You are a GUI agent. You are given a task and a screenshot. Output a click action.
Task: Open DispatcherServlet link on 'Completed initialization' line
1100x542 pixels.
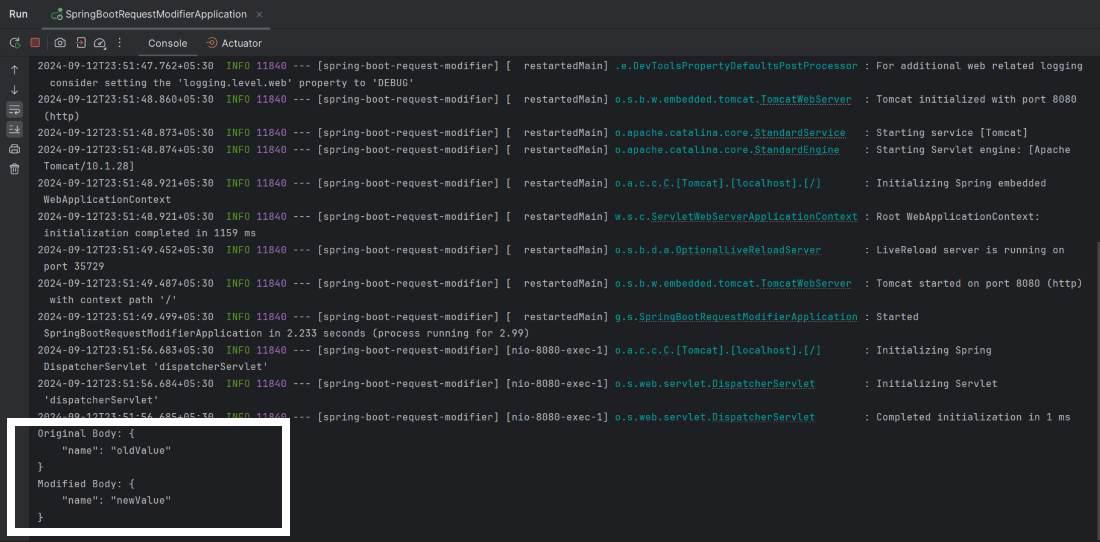click(763, 417)
